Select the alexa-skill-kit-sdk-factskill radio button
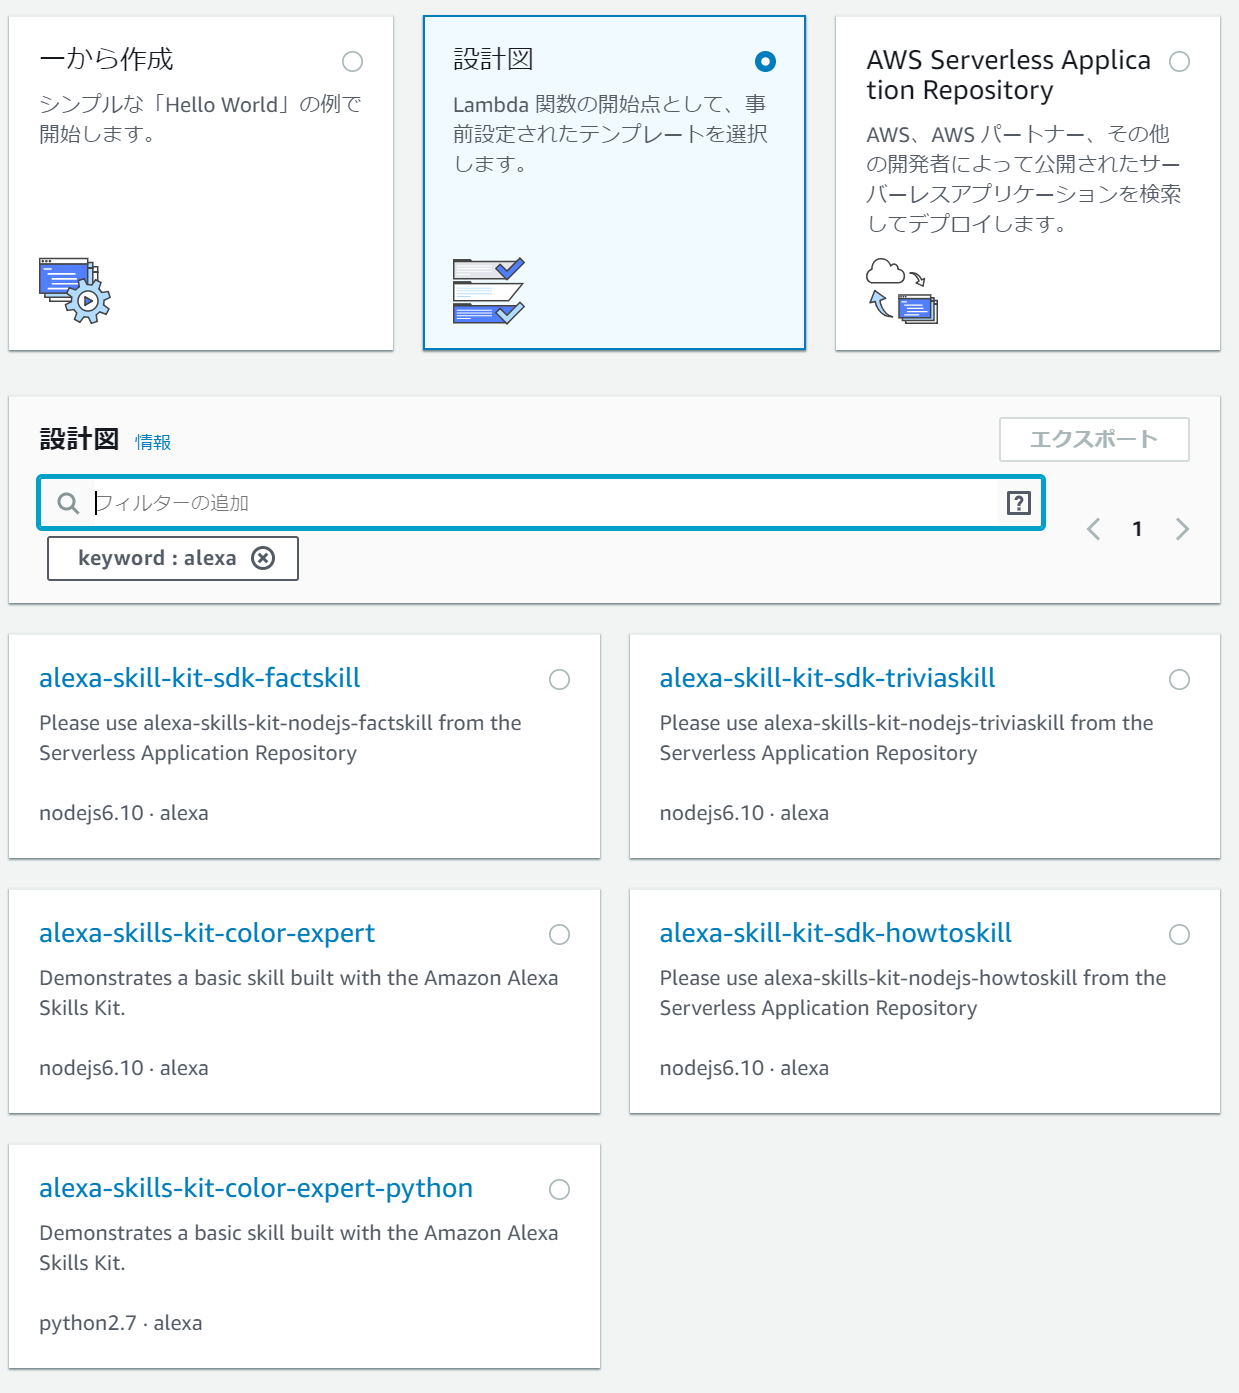The width and height of the screenshot is (1239, 1393). click(x=559, y=680)
